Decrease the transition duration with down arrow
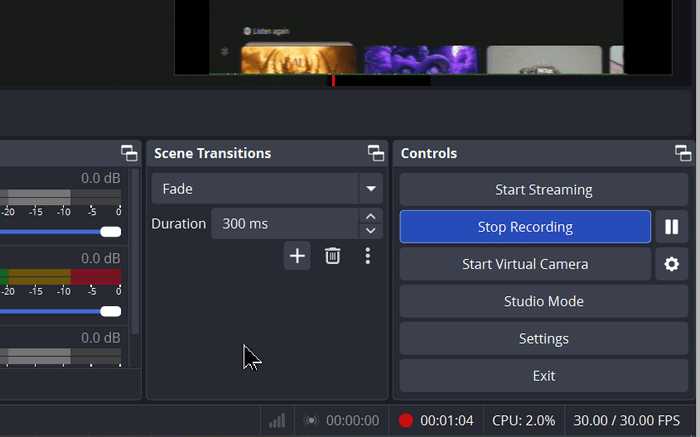Image resolution: width=700 pixels, height=437 pixels. point(371,231)
